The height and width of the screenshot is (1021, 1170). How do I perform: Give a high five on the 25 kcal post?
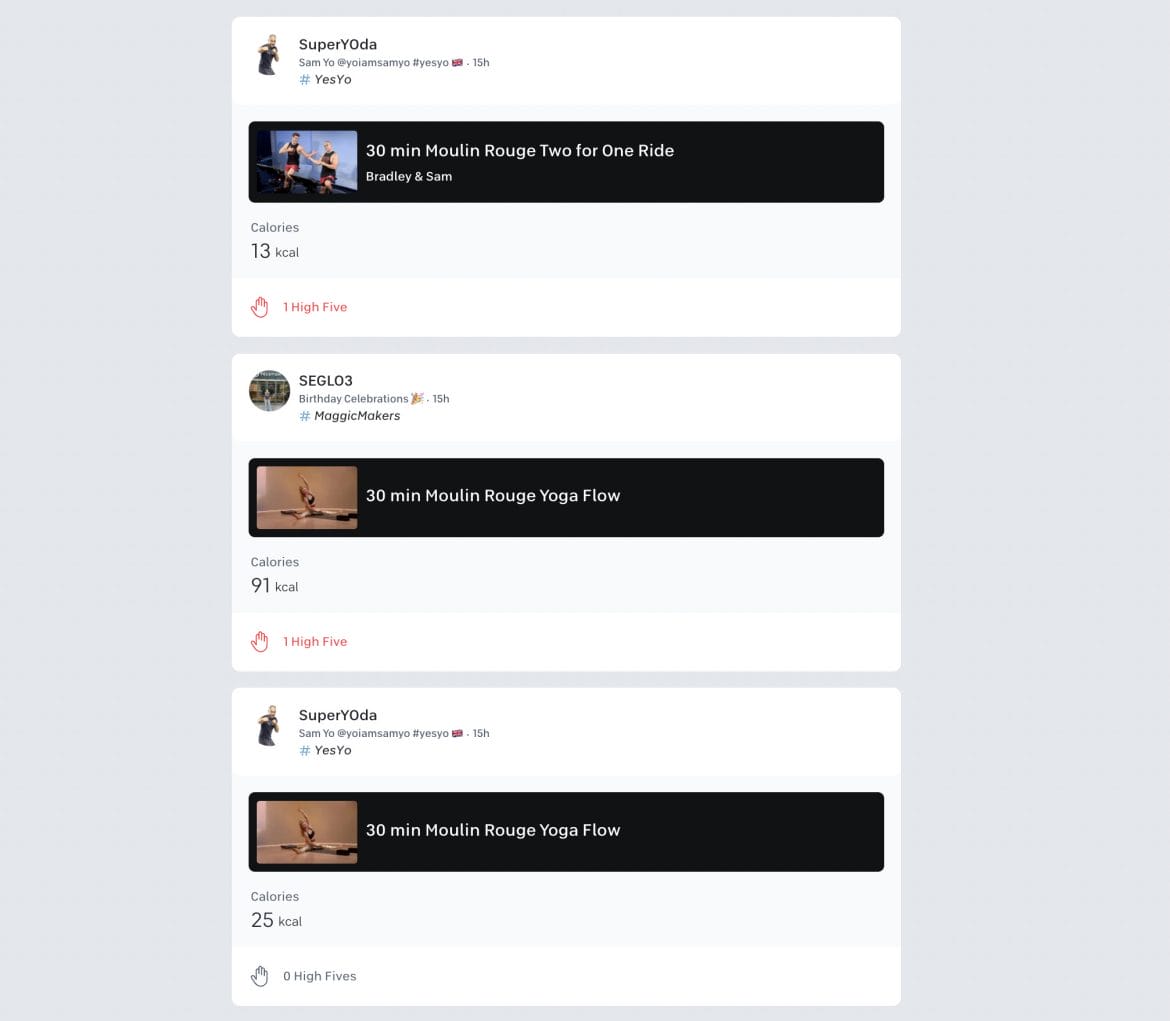click(260, 975)
